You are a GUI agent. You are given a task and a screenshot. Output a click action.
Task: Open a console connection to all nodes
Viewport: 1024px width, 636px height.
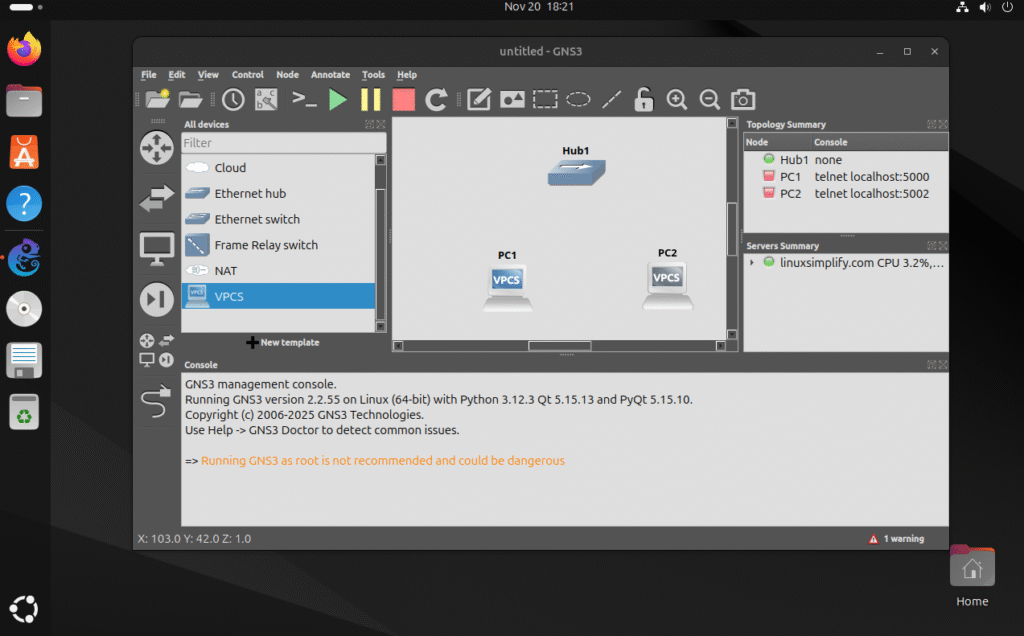(x=303, y=99)
